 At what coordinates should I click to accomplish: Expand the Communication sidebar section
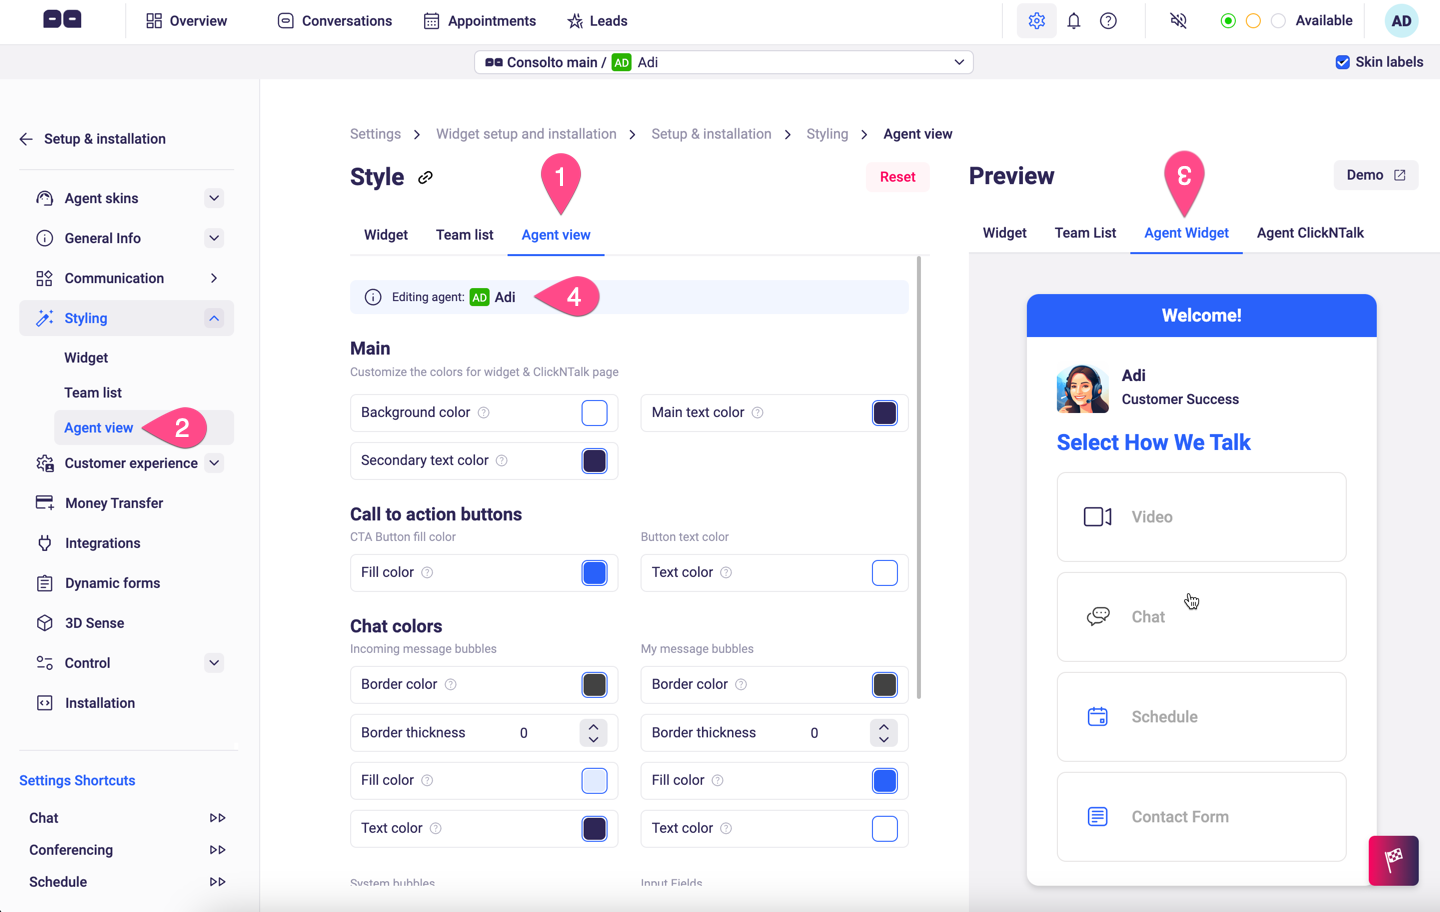(213, 277)
